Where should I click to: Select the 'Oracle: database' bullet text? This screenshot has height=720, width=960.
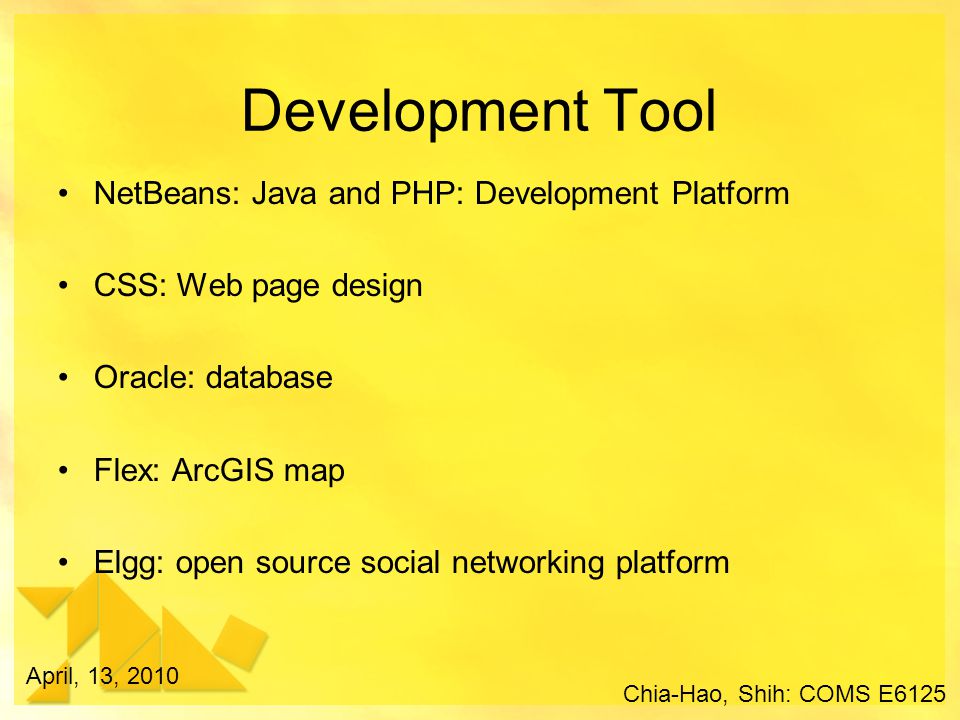pos(213,377)
